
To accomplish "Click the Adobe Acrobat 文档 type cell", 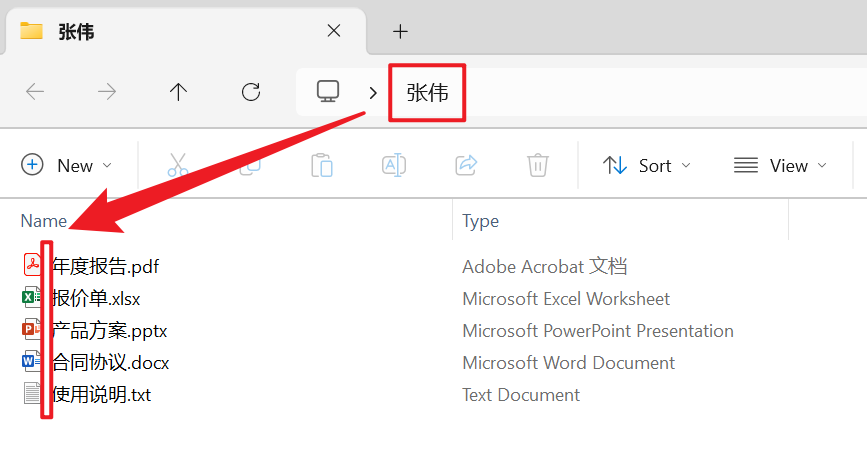I will tap(545, 267).
